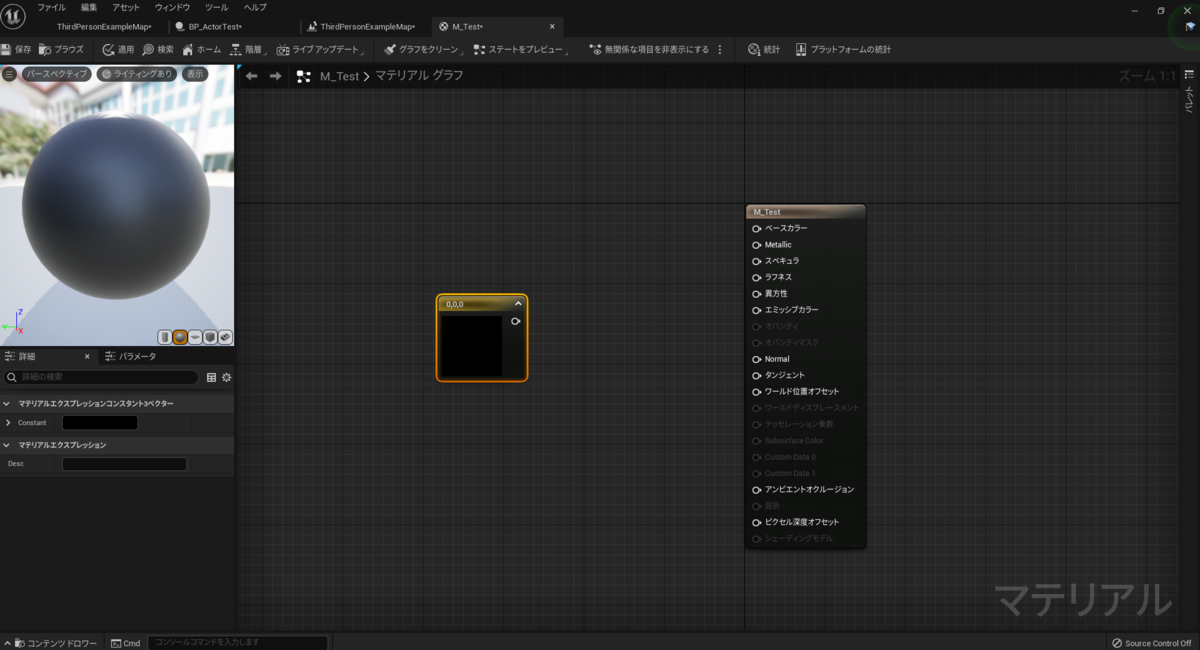The image size is (1200, 650).
Task: Toggle the 統計 stats panel
Action: coord(764,49)
